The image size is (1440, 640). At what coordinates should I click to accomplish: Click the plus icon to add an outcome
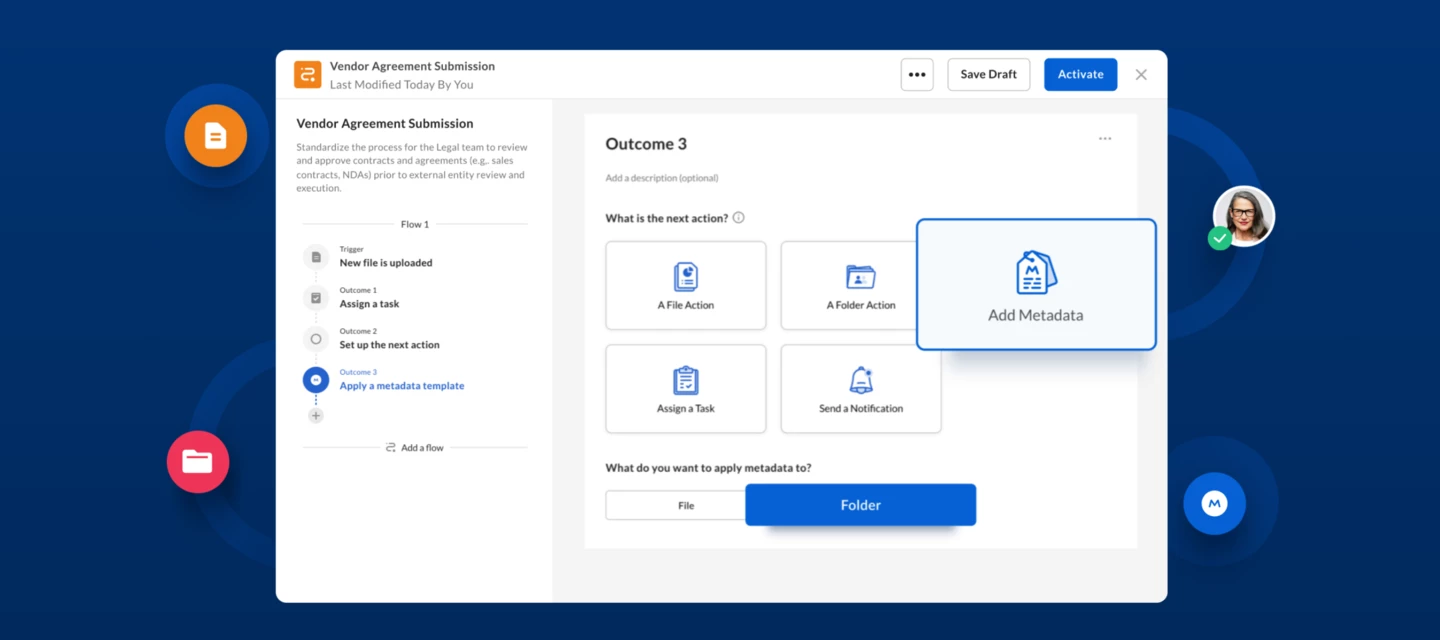[x=316, y=415]
